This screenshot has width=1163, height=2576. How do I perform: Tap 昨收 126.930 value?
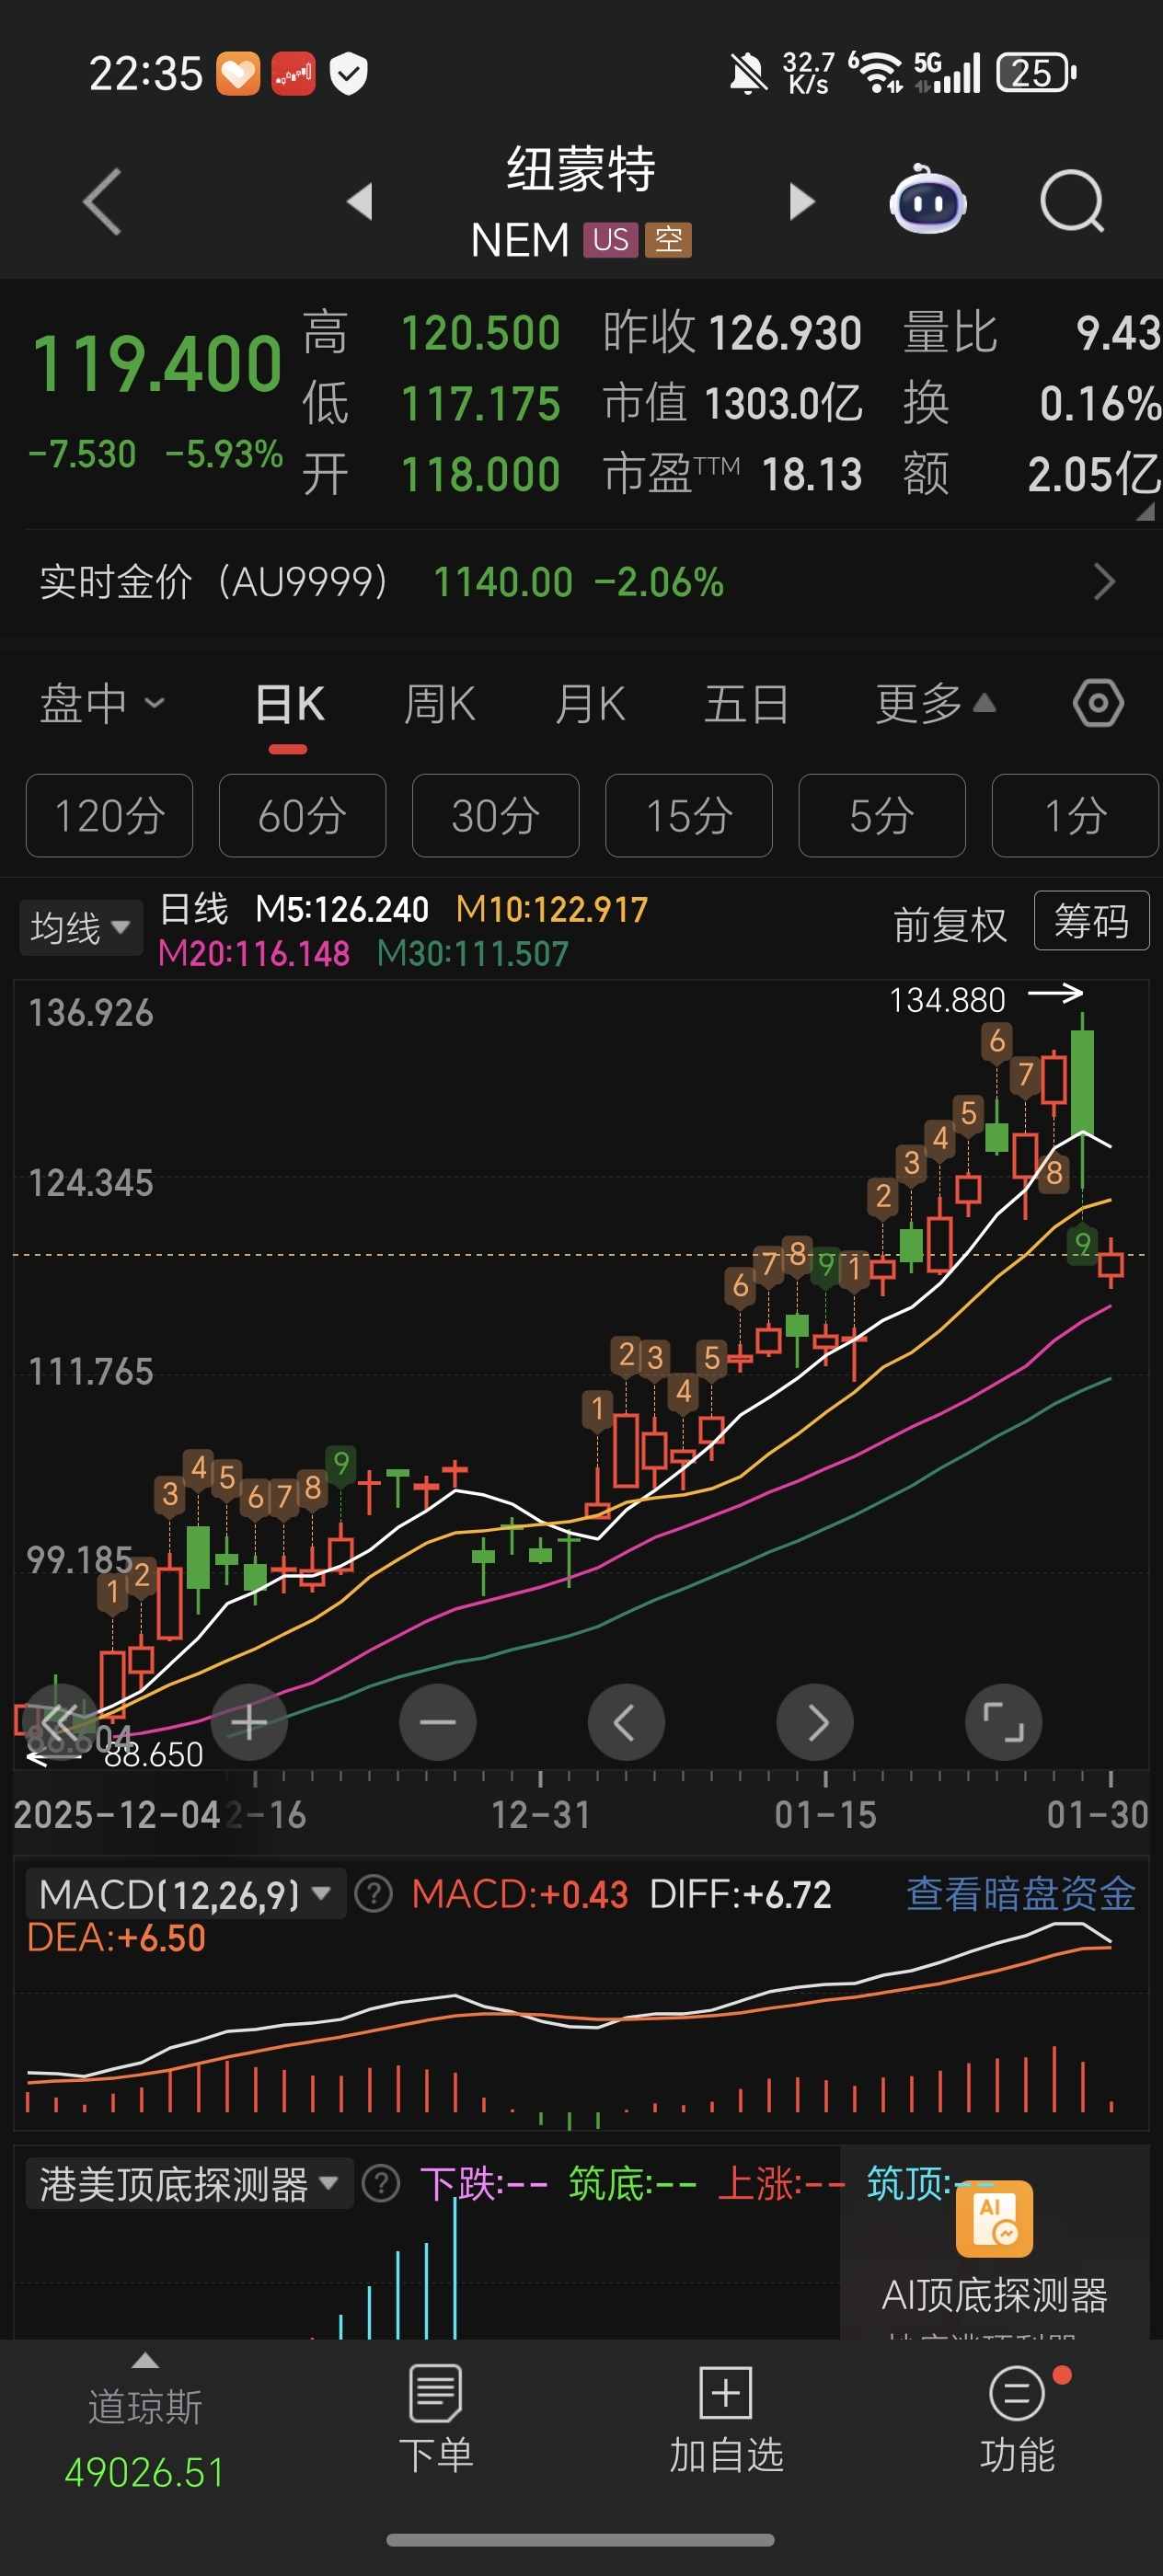click(x=785, y=333)
